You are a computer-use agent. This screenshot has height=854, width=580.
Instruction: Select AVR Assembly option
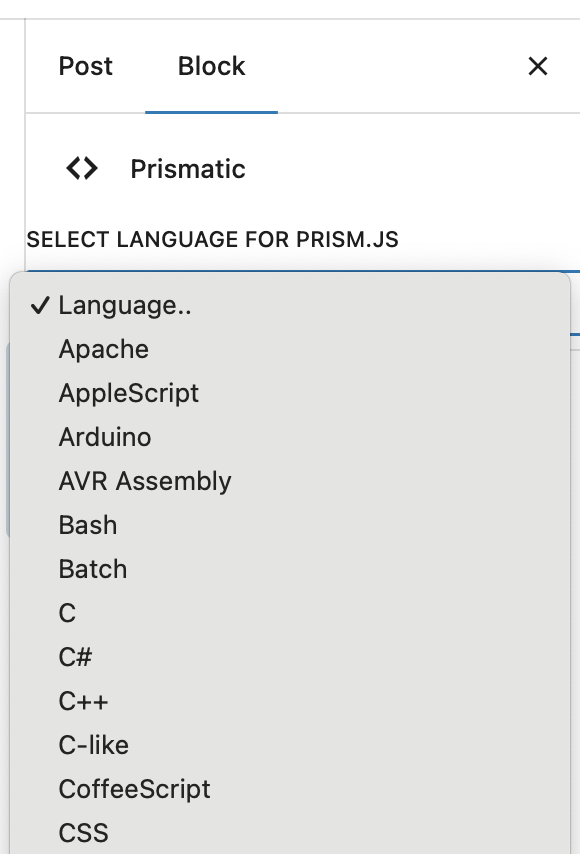click(x=290, y=481)
